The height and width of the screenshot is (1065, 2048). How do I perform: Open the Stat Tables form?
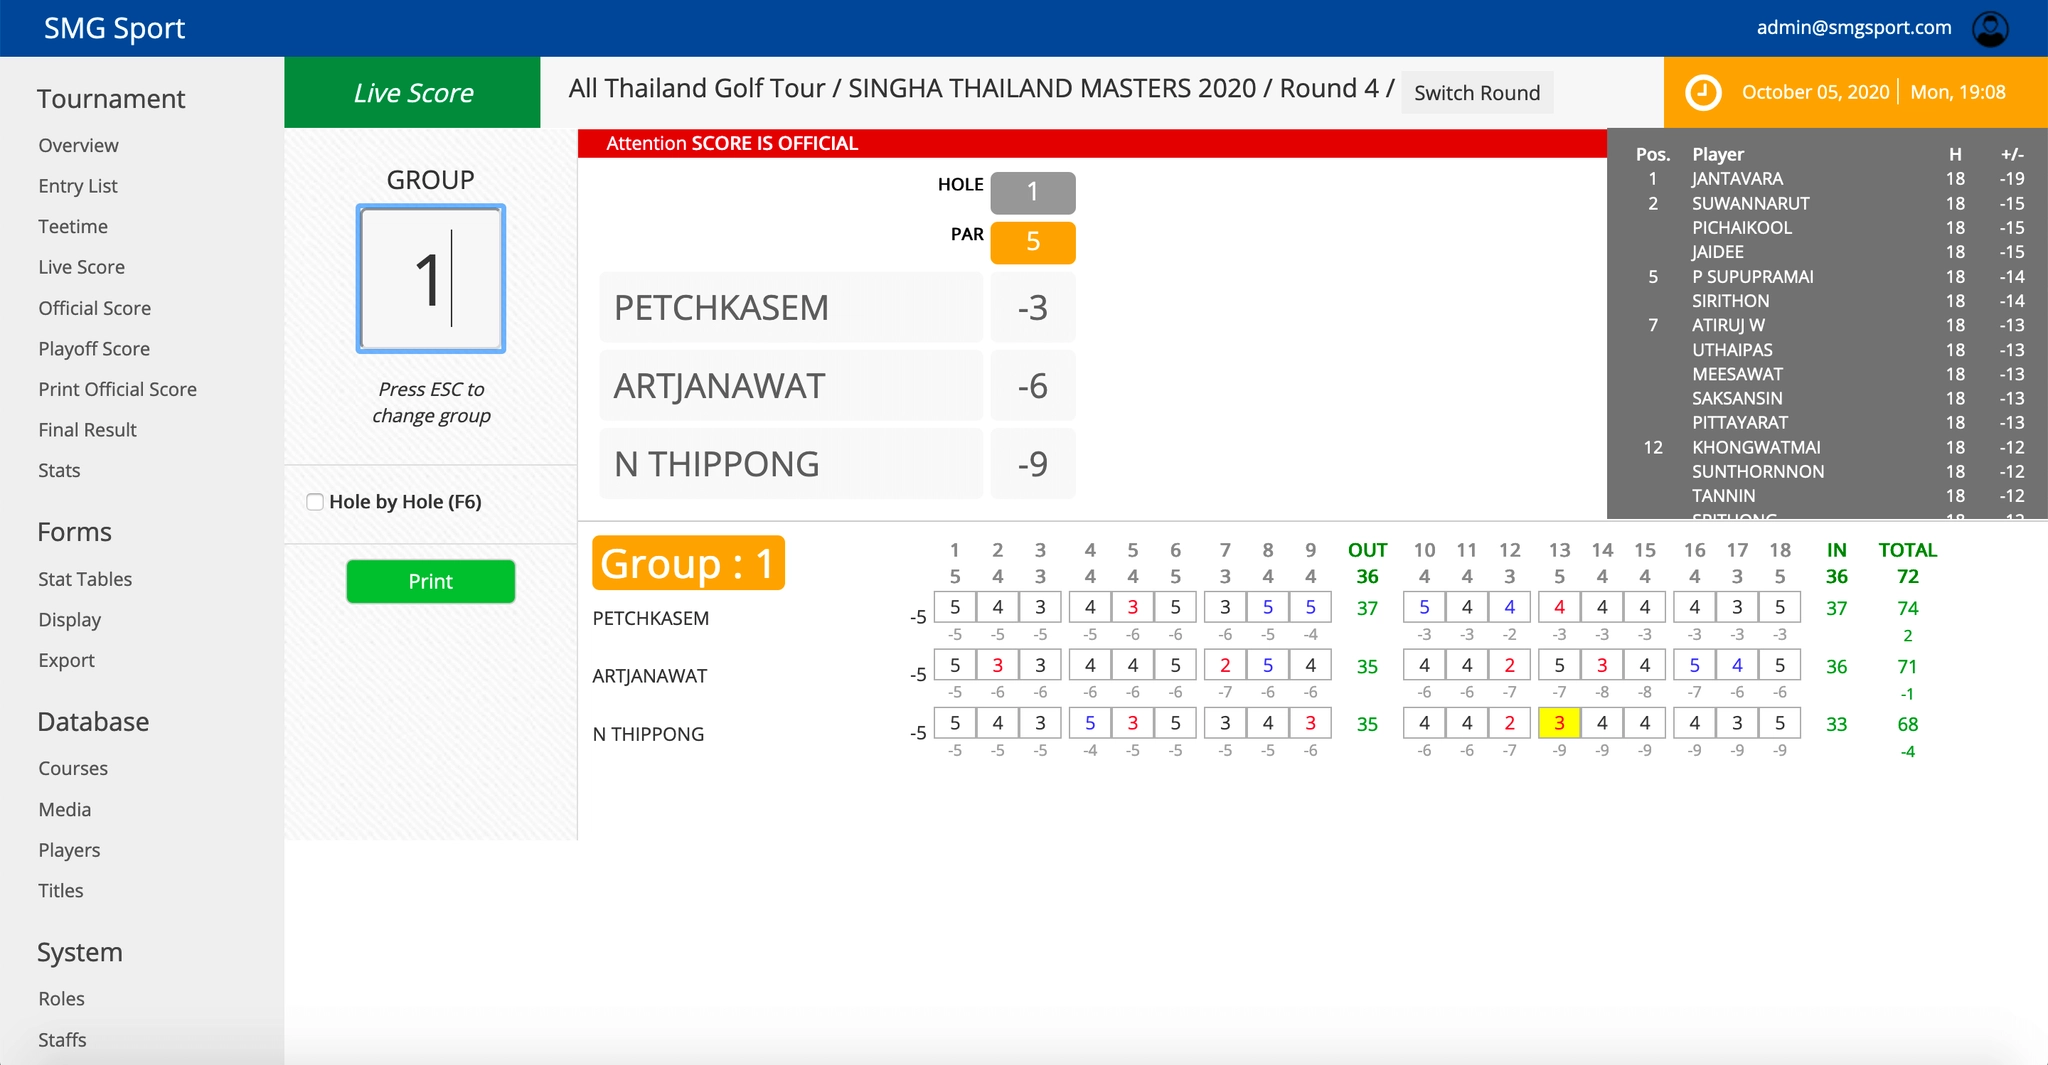[85, 579]
